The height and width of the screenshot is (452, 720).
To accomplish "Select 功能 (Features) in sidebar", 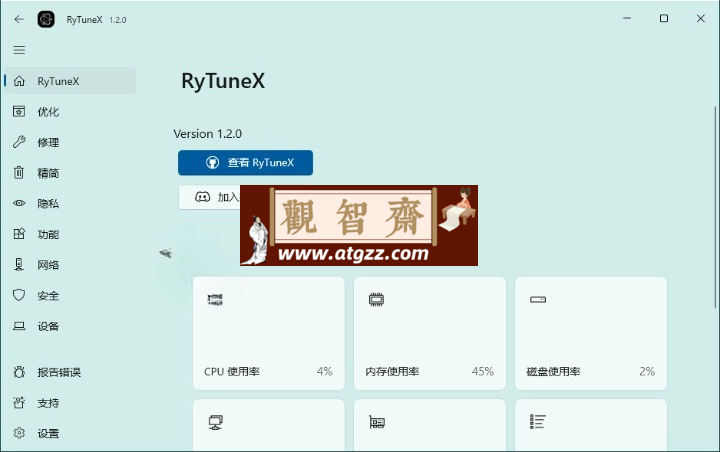I will pyautogui.click(x=70, y=234).
